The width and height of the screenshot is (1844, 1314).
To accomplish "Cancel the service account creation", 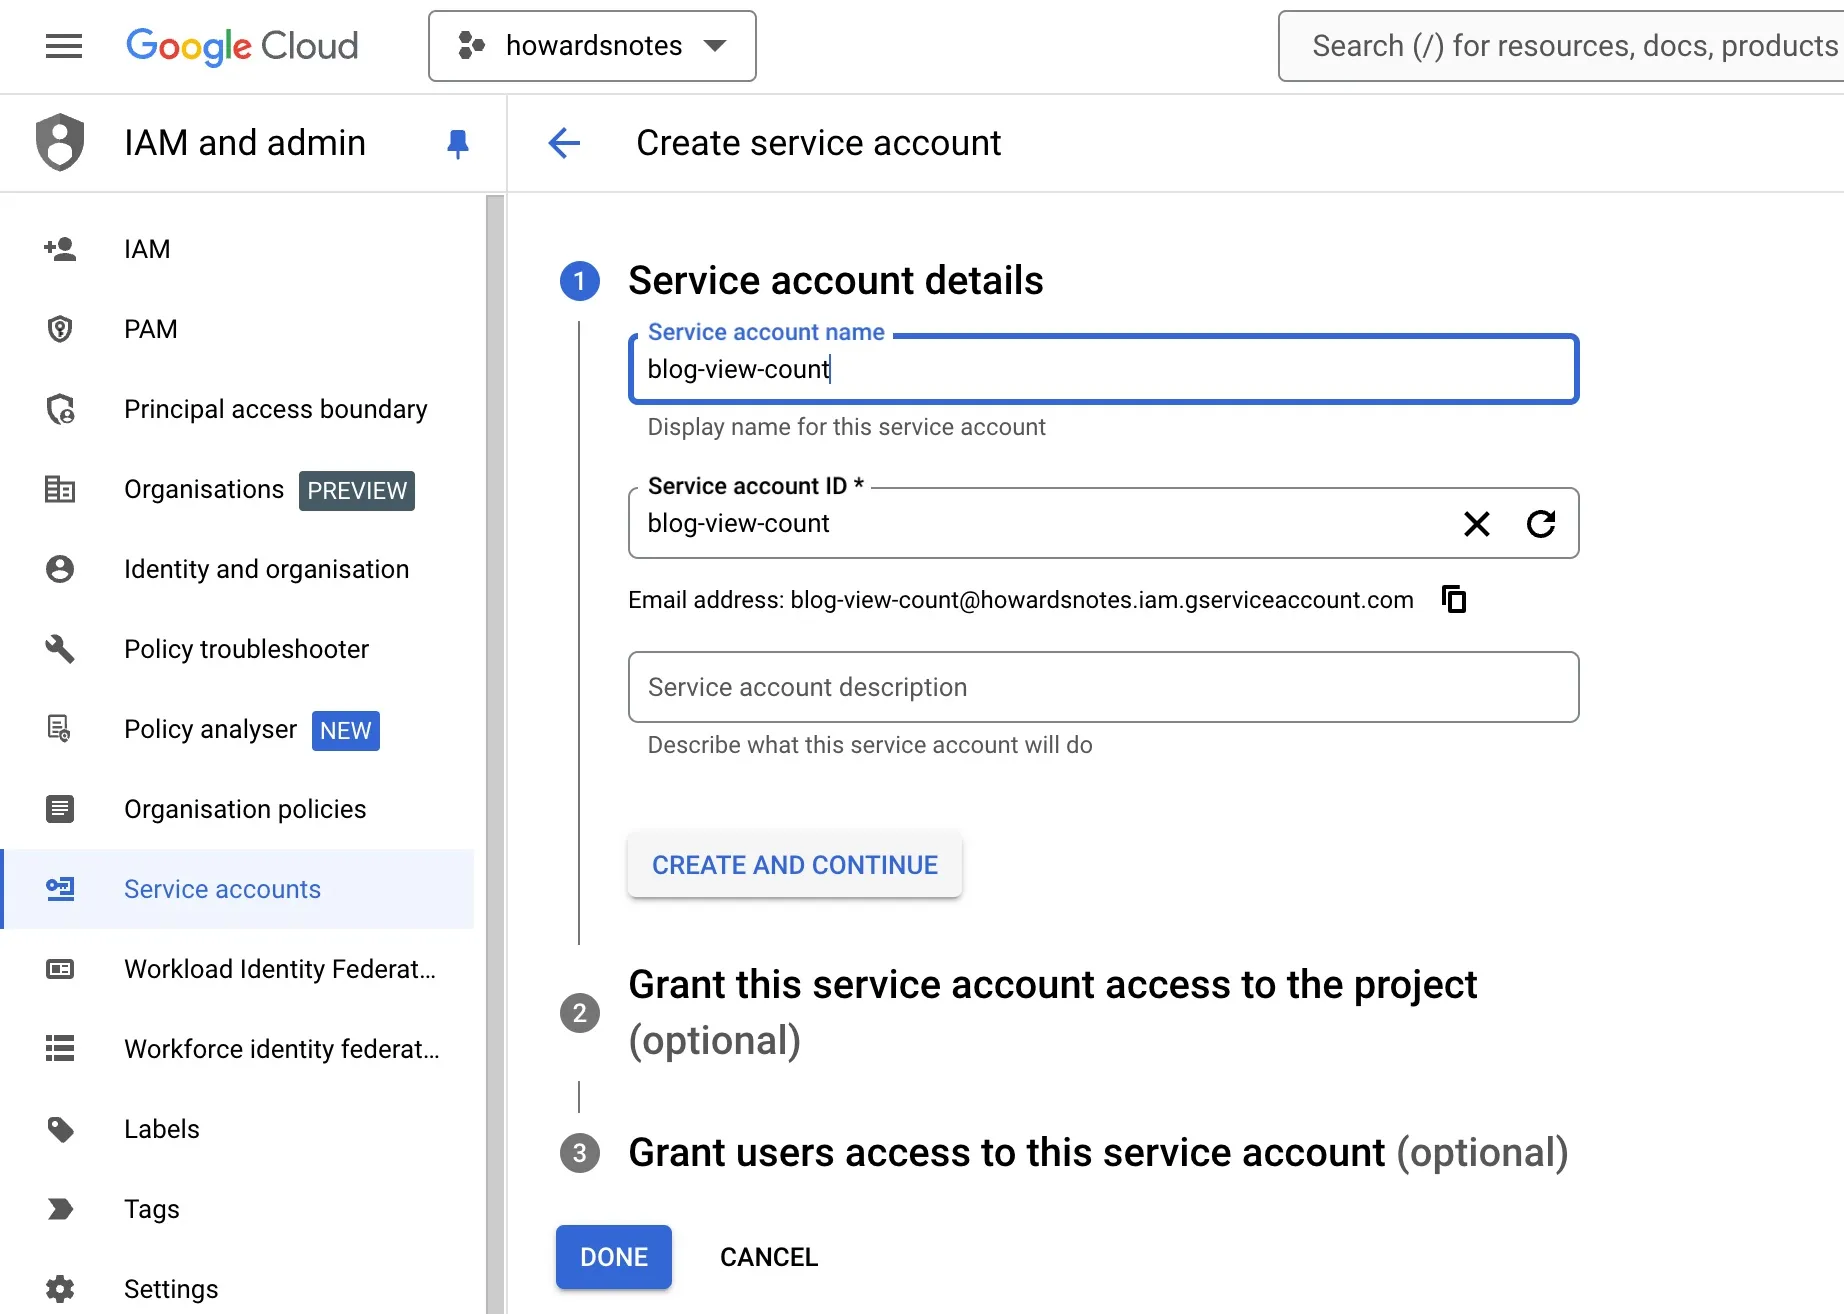I will (x=767, y=1257).
